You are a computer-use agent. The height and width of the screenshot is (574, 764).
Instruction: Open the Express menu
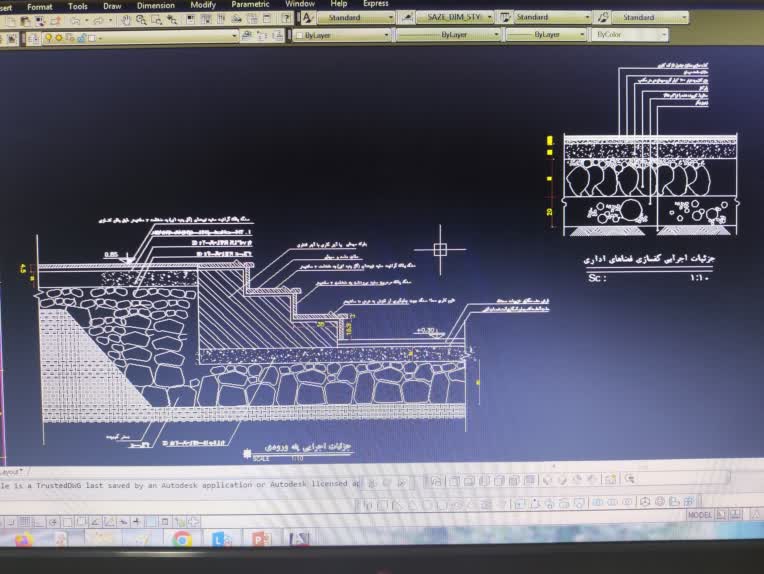point(376,3)
